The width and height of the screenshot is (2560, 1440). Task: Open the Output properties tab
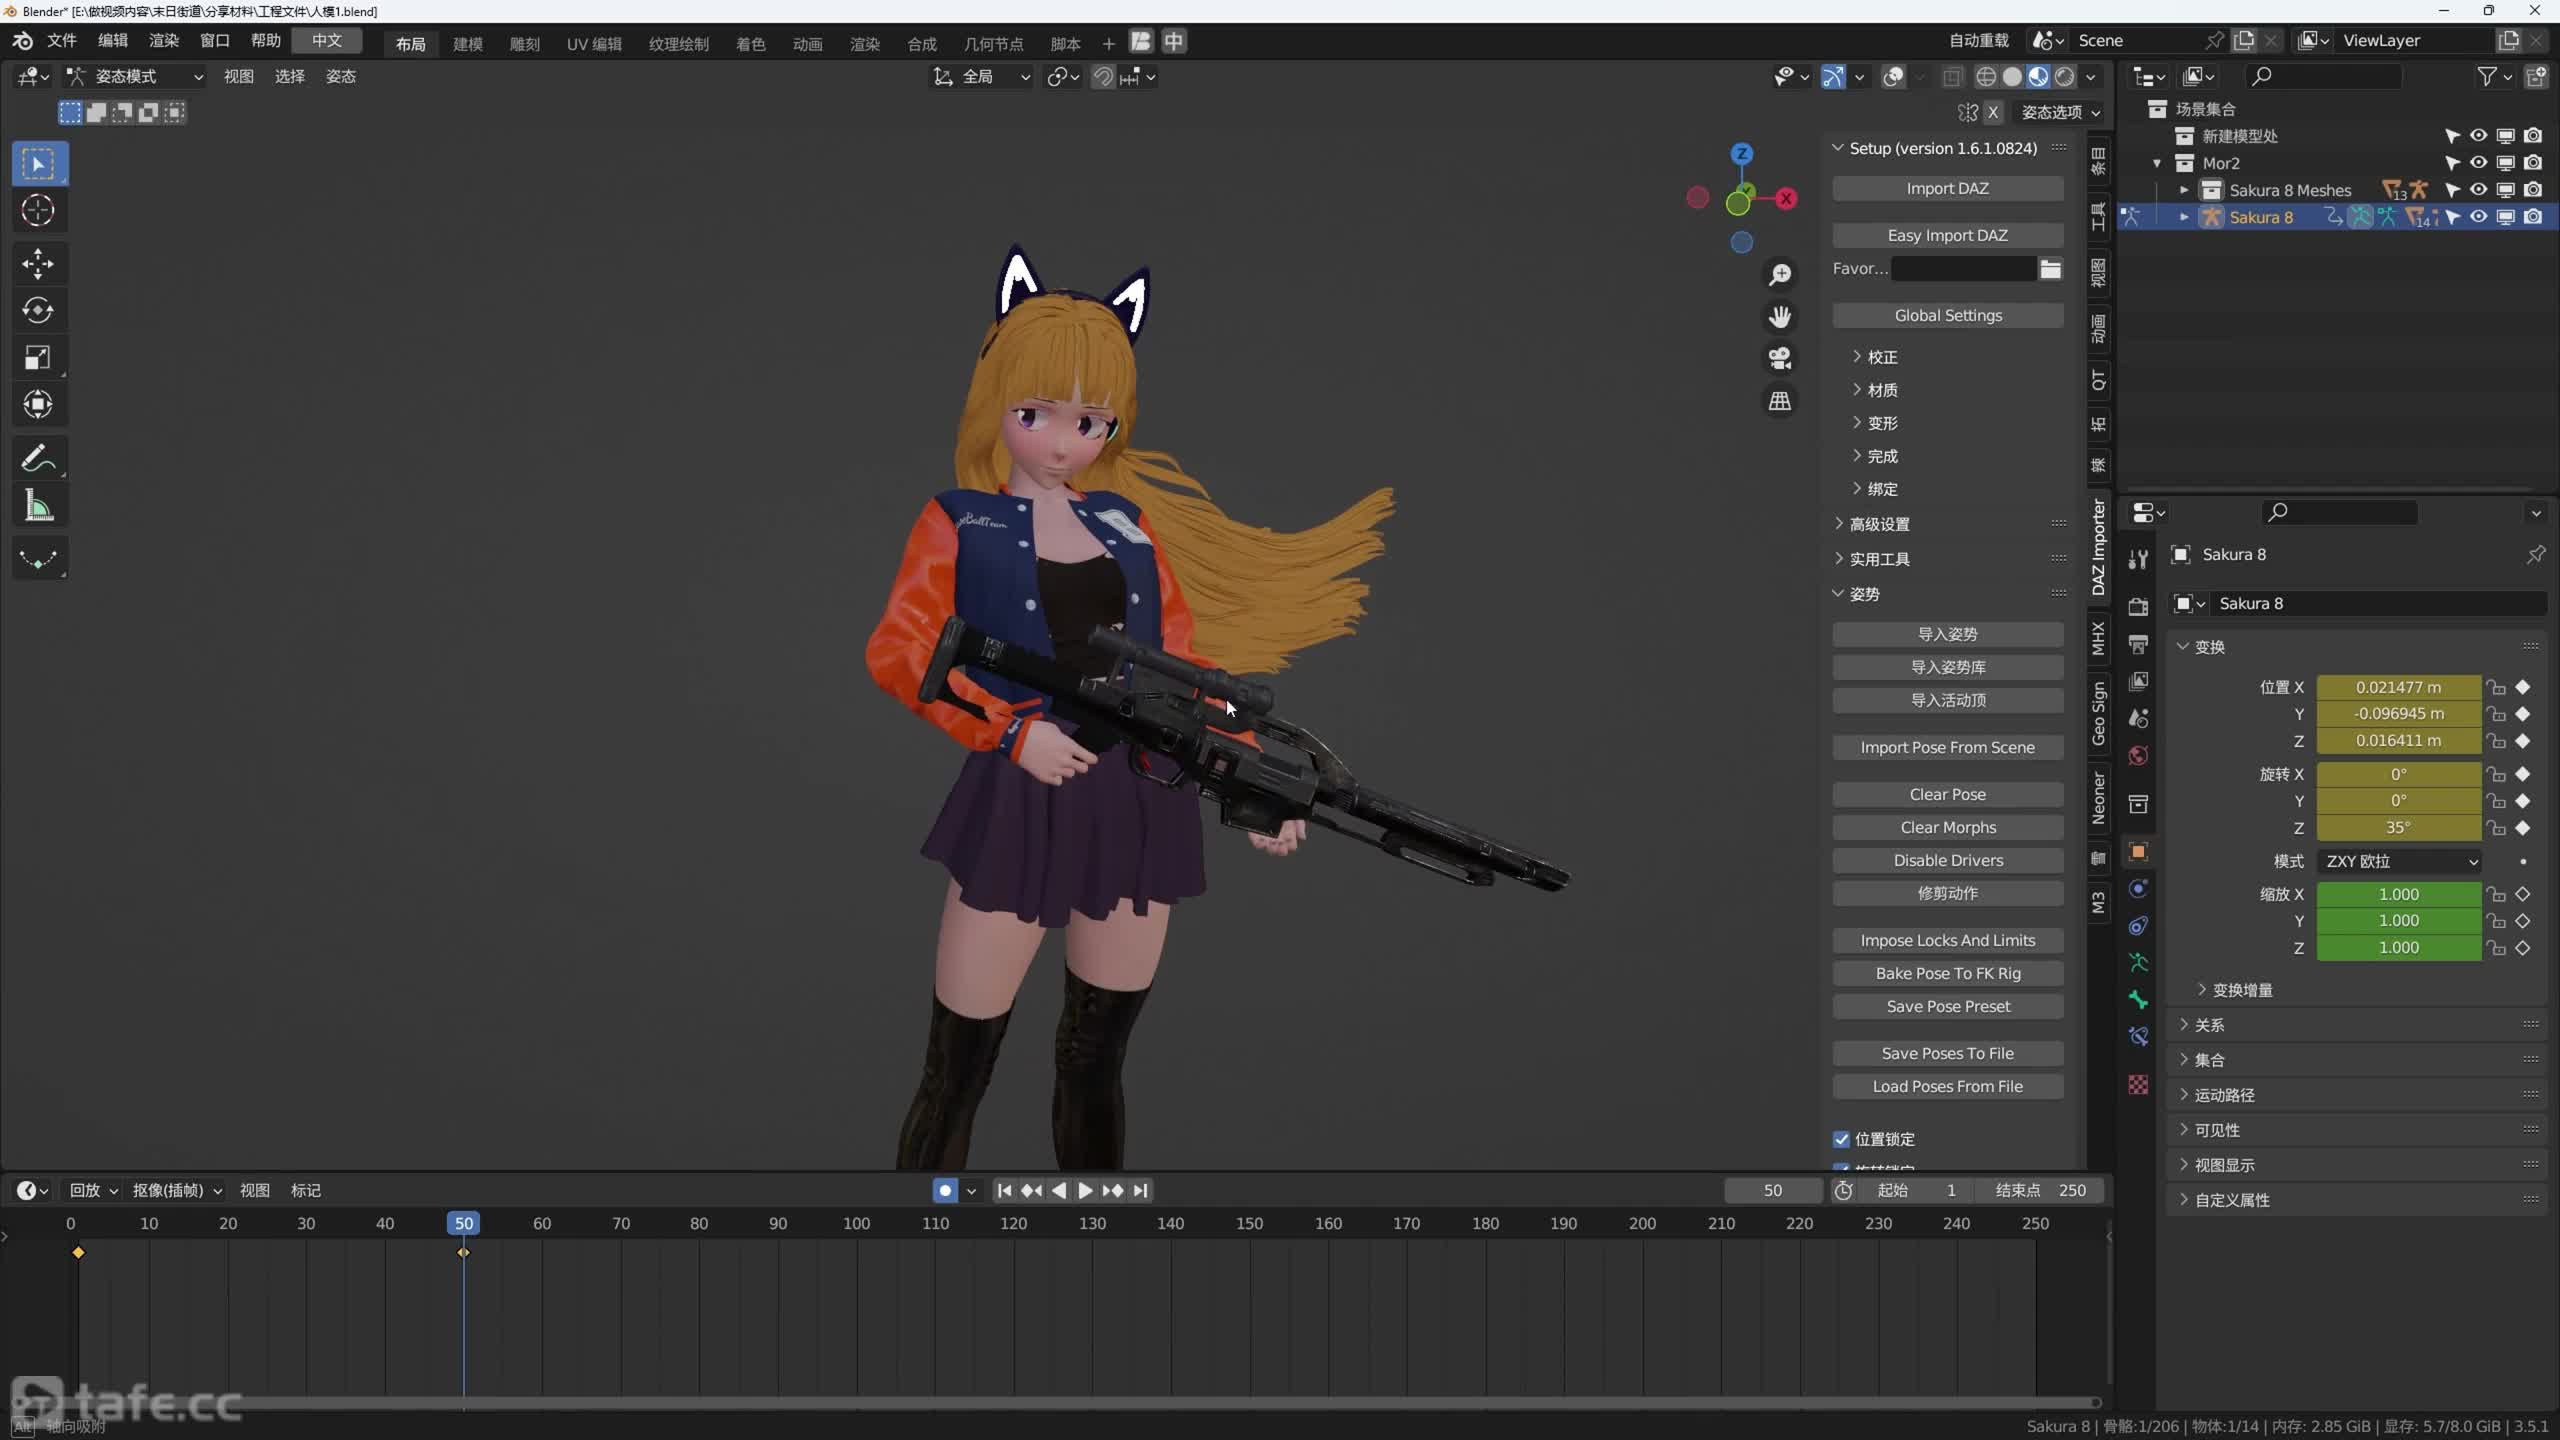(2139, 644)
